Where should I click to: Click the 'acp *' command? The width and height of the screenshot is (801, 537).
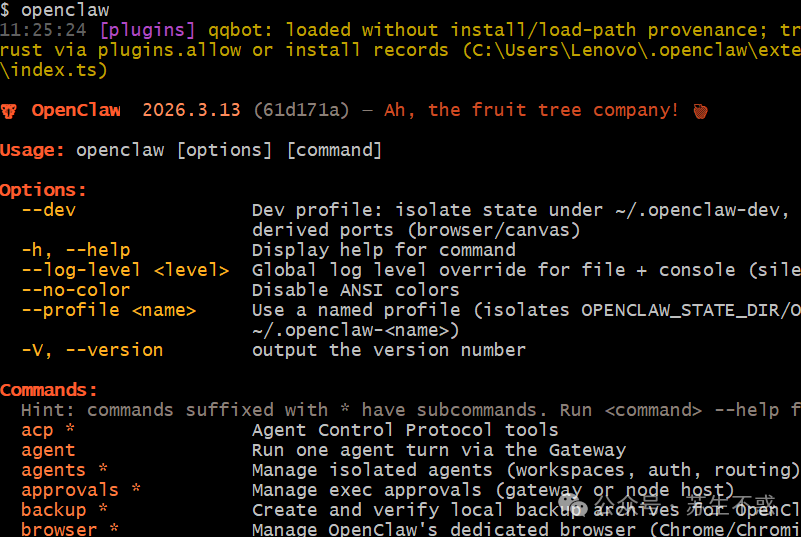click(x=48, y=430)
